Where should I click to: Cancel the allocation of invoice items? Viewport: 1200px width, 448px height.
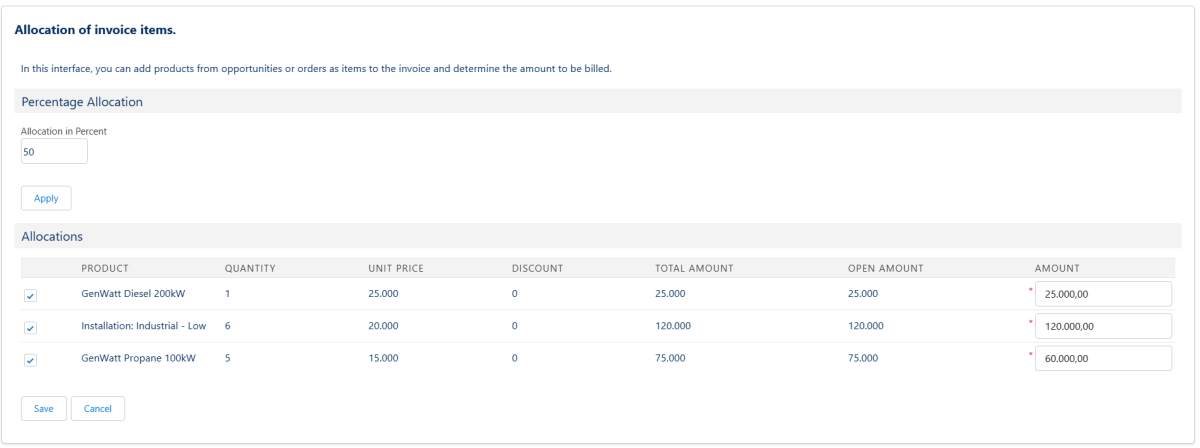click(97, 408)
